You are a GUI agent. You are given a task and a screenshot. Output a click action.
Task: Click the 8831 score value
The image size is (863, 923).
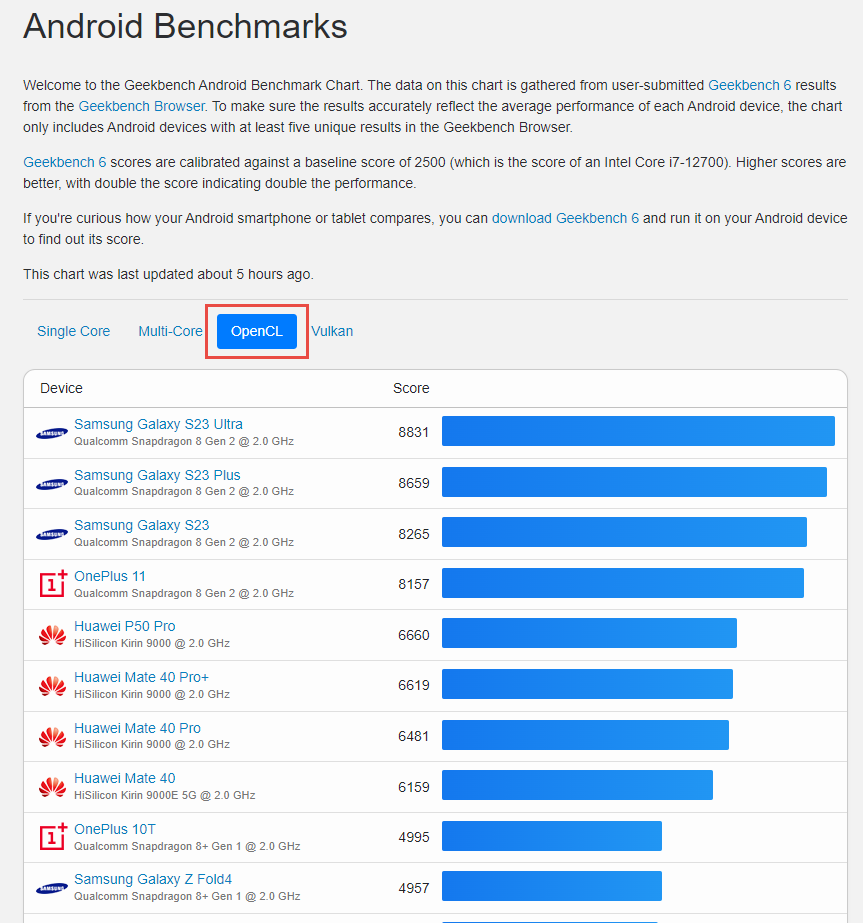click(413, 433)
